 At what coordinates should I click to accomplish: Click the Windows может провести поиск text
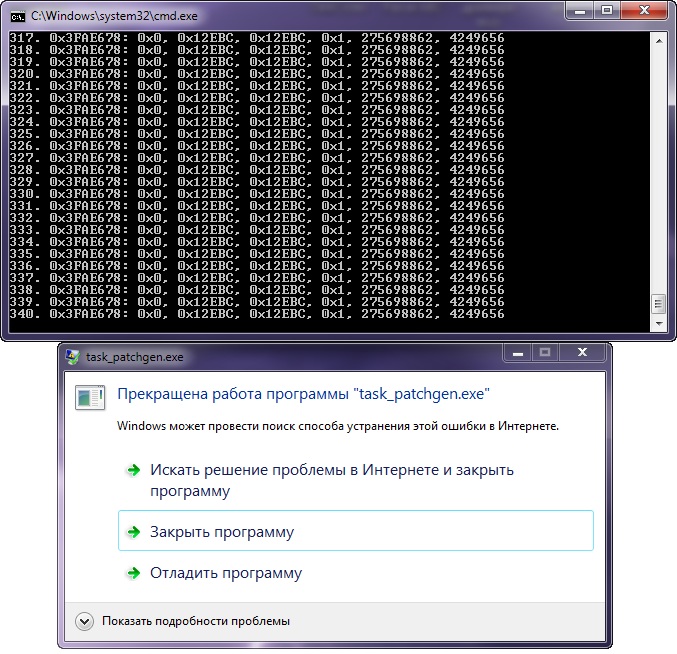(338, 426)
